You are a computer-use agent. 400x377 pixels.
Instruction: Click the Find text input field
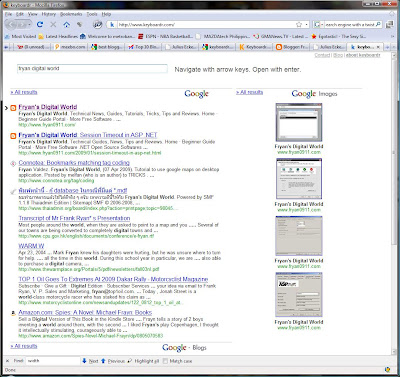[53, 361]
